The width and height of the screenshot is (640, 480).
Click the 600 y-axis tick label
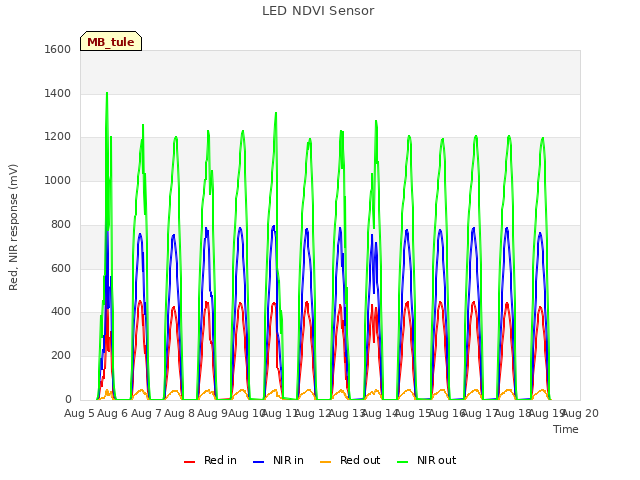[x=61, y=268]
